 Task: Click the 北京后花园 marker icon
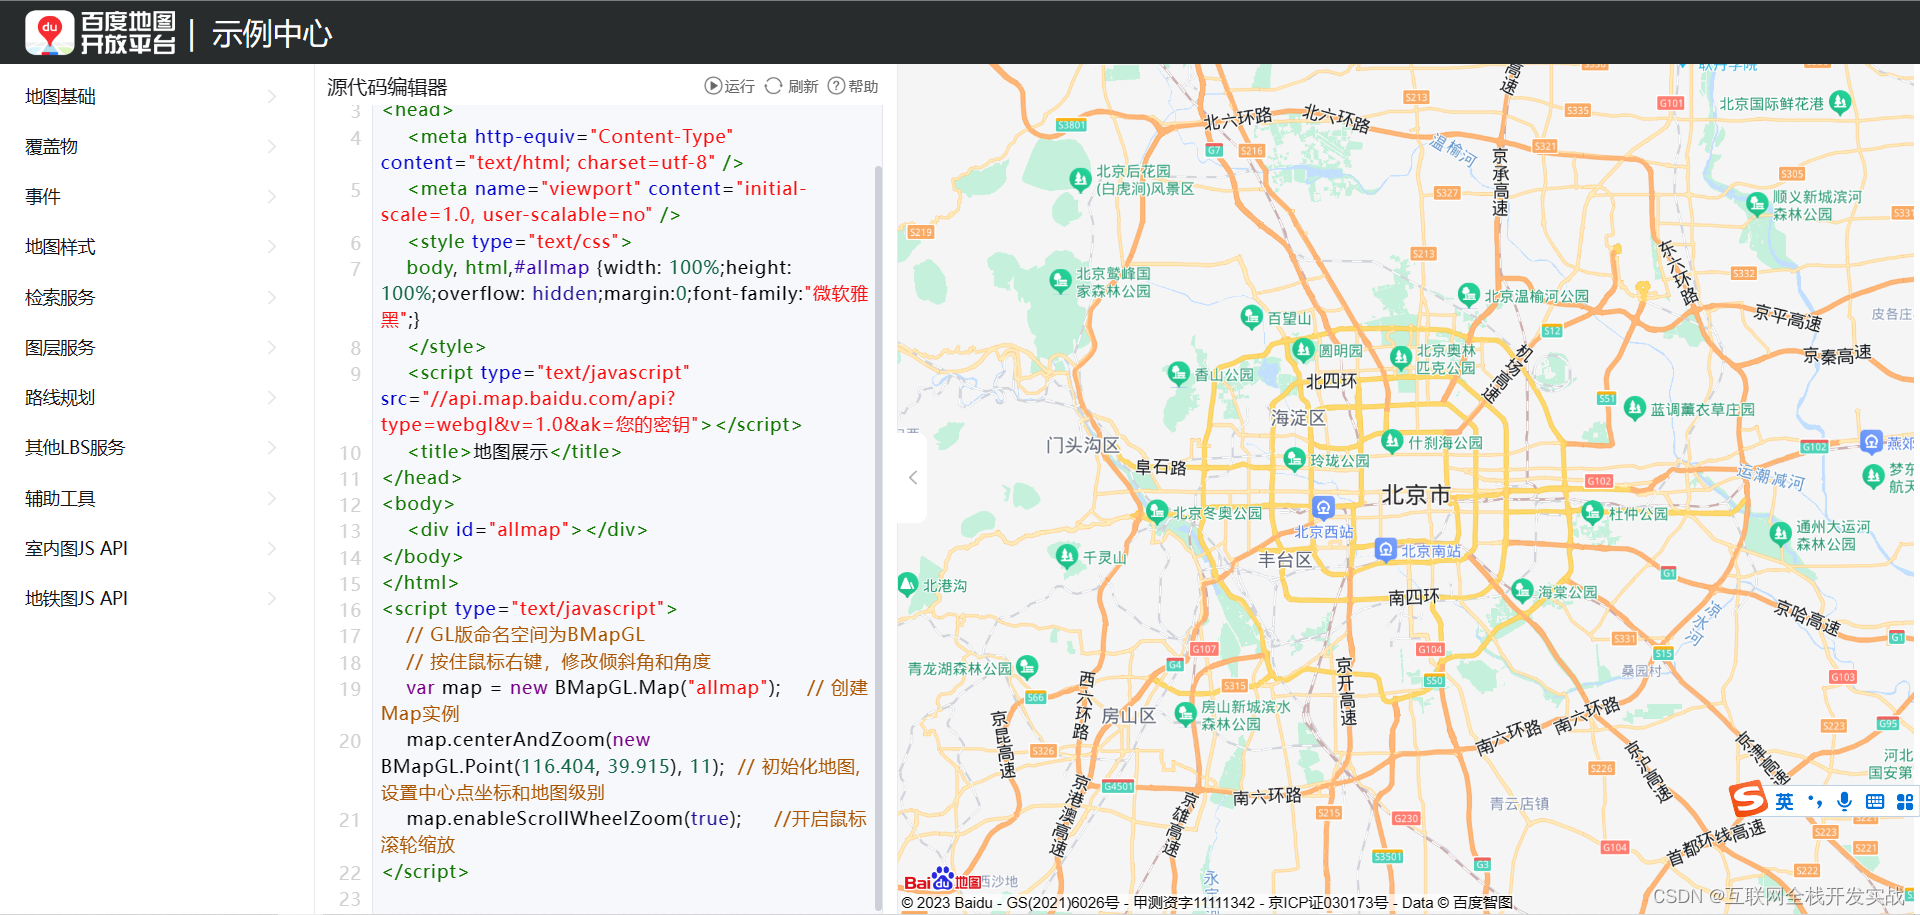(1079, 179)
